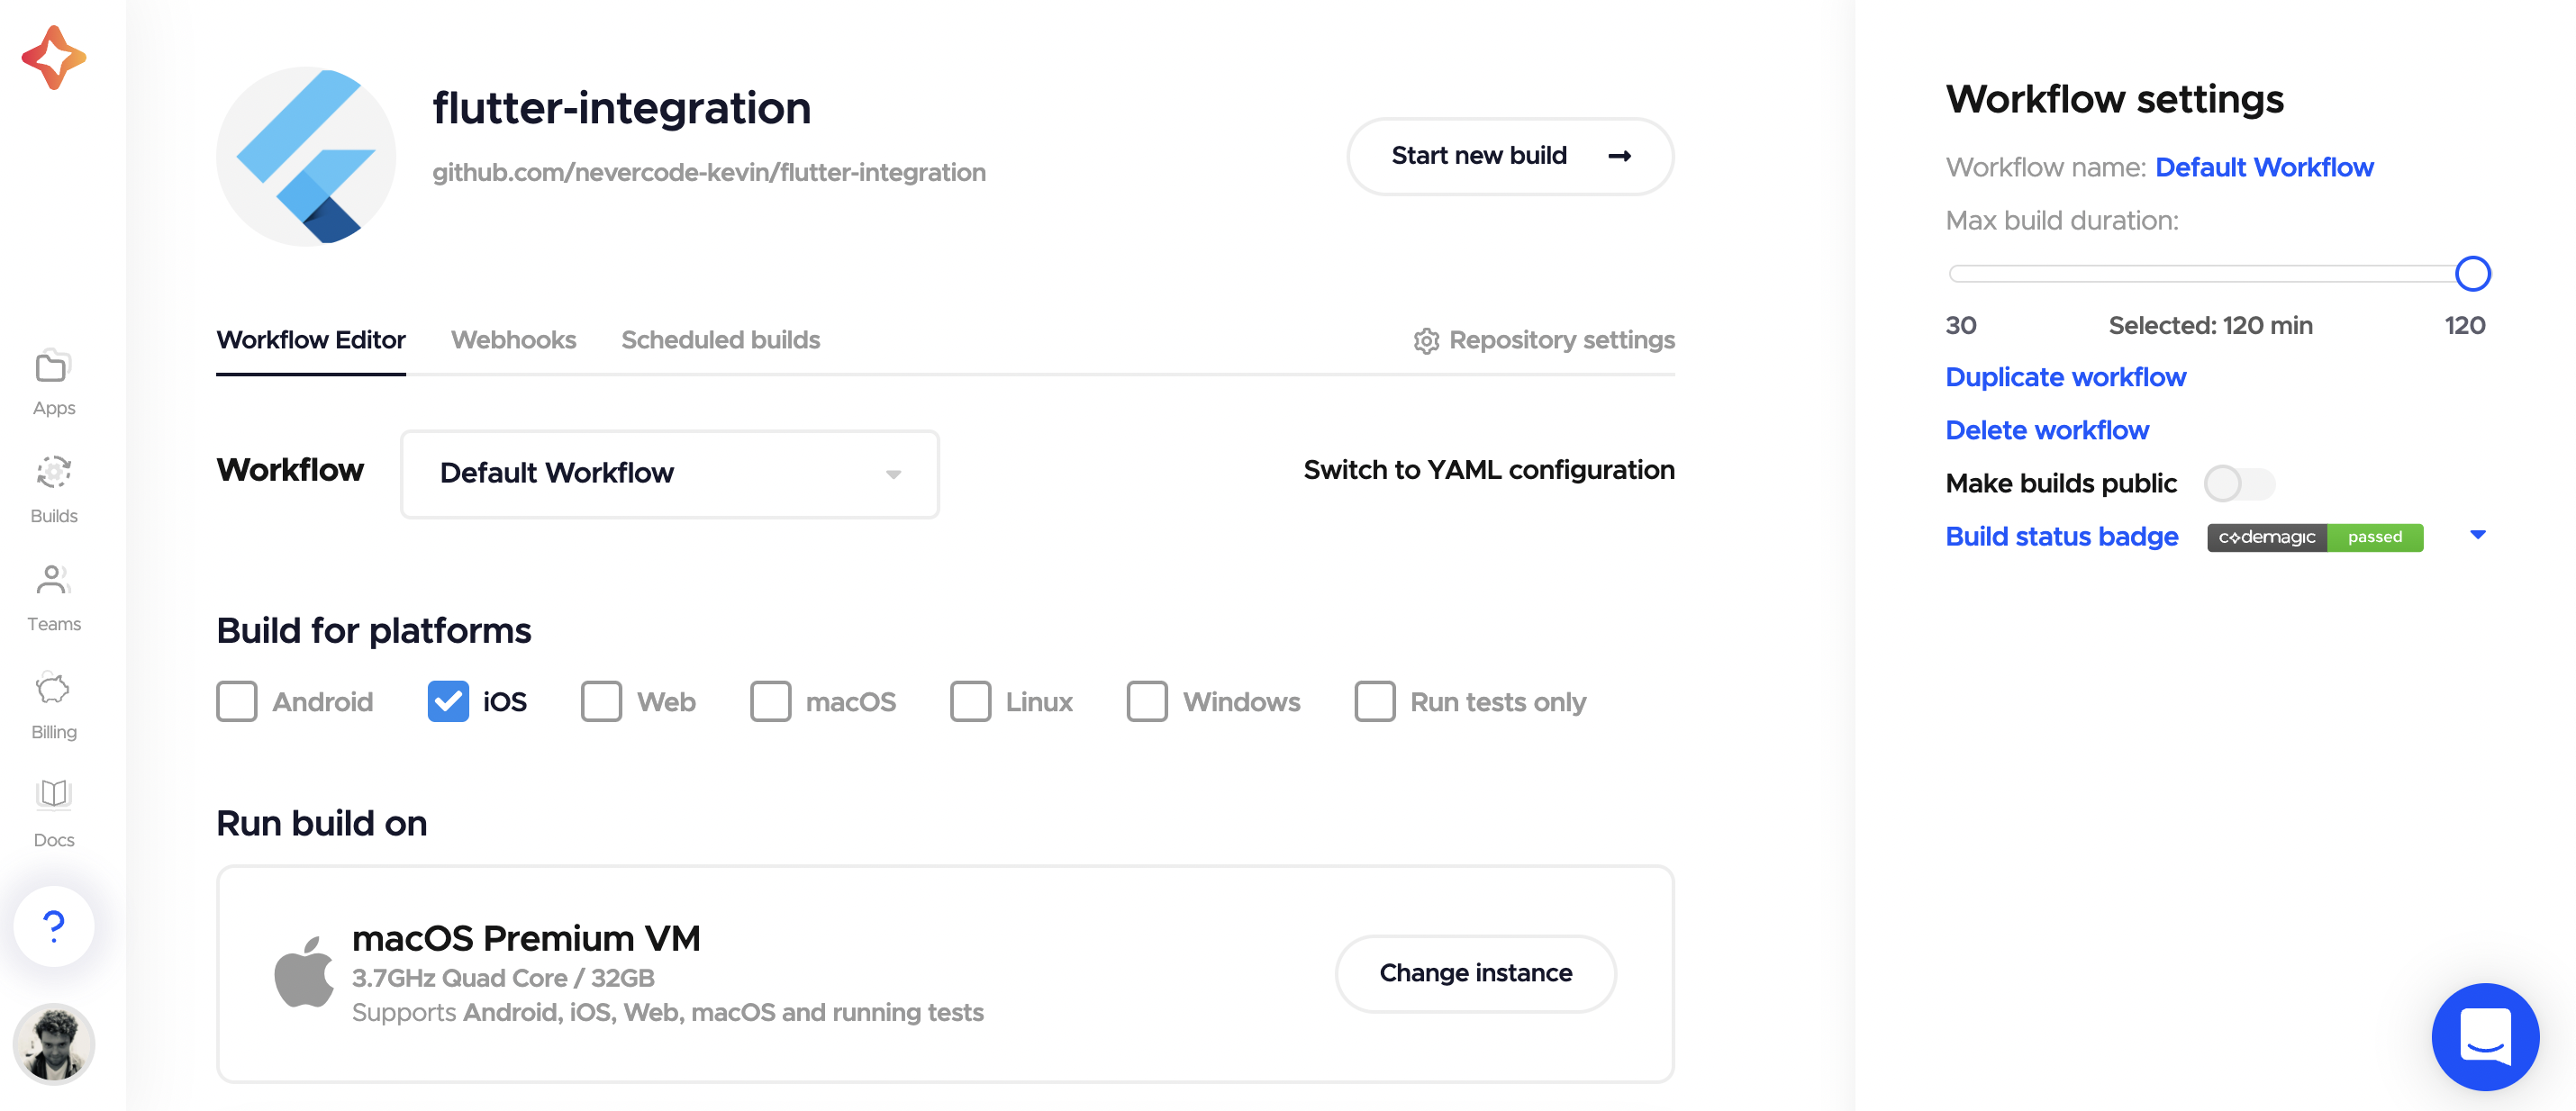Expand the build status badge arrow

(2478, 536)
